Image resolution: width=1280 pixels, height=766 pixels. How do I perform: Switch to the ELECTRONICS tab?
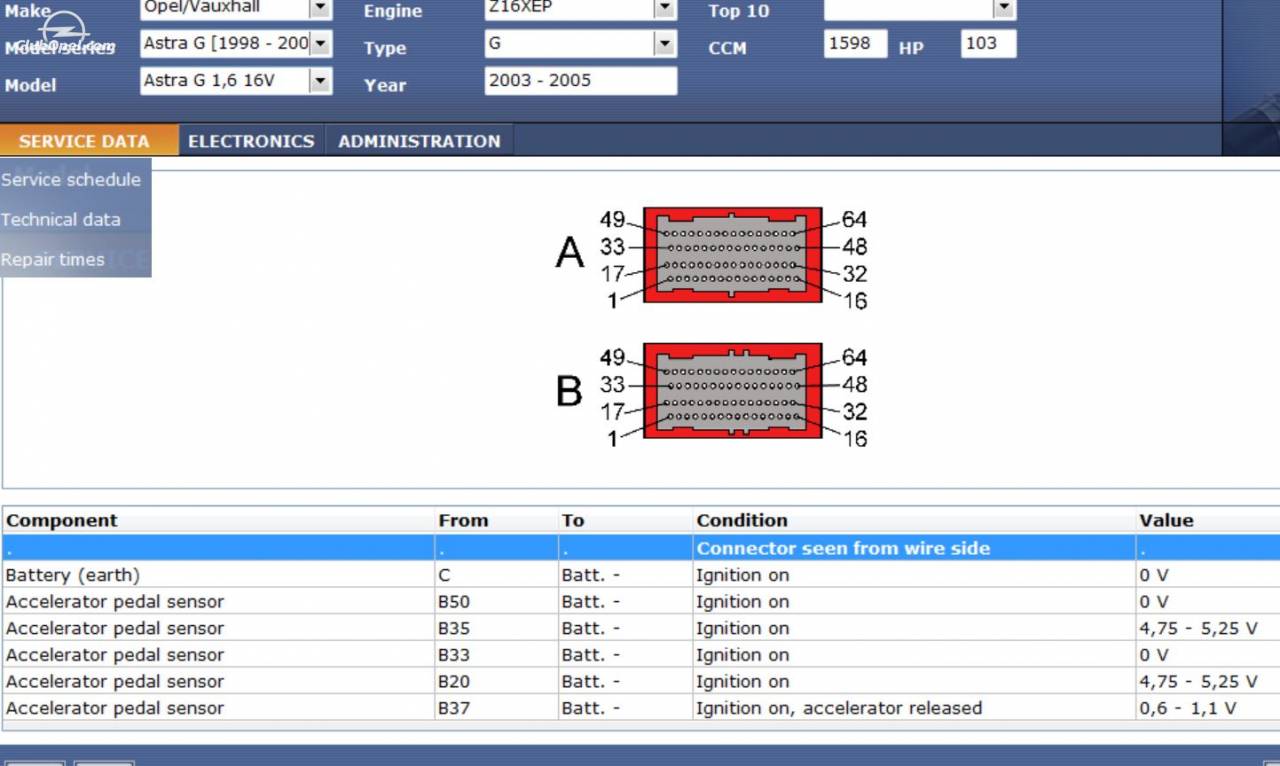251,141
